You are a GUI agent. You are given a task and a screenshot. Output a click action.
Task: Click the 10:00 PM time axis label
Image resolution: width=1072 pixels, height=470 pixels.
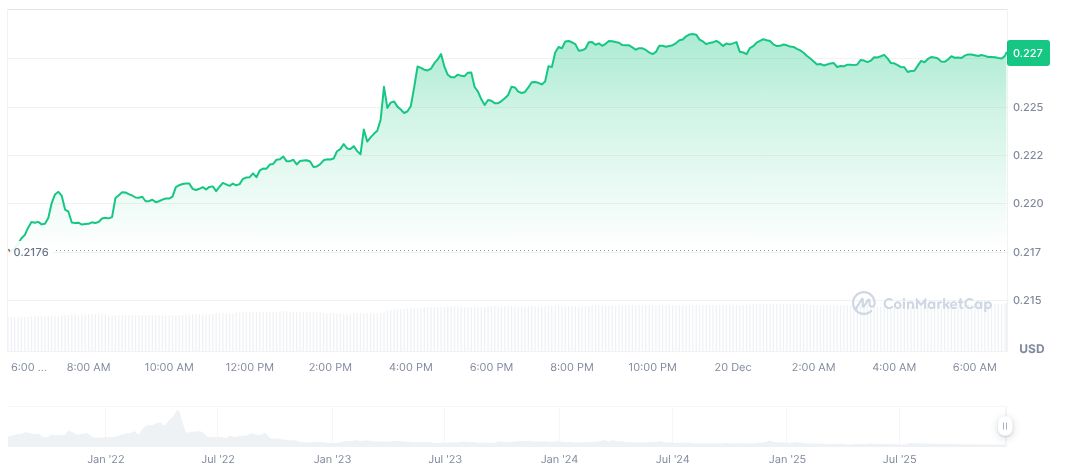(653, 367)
